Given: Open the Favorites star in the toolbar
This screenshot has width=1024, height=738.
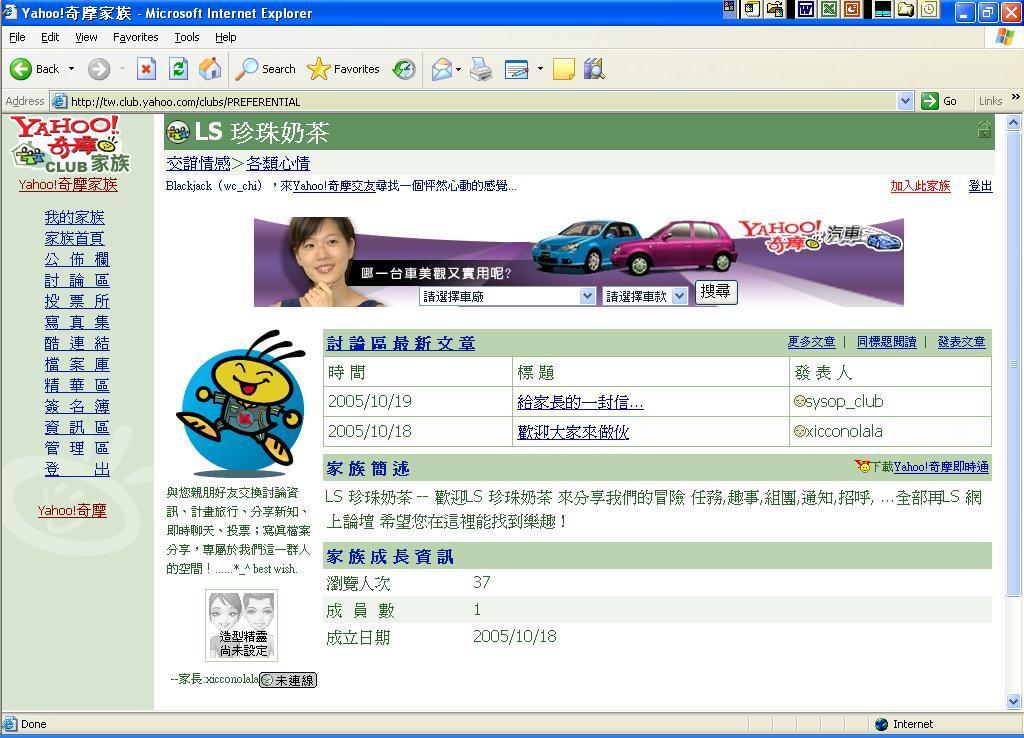Looking at the screenshot, I should click(x=319, y=69).
